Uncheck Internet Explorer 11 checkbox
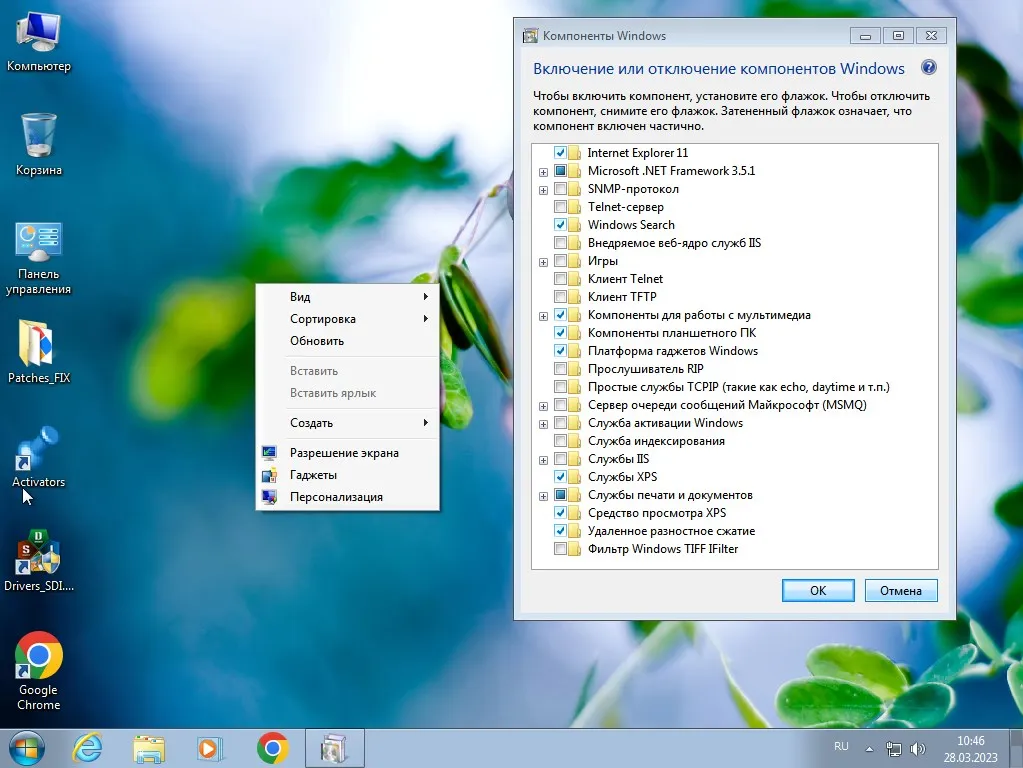 click(x=560, y=153)
